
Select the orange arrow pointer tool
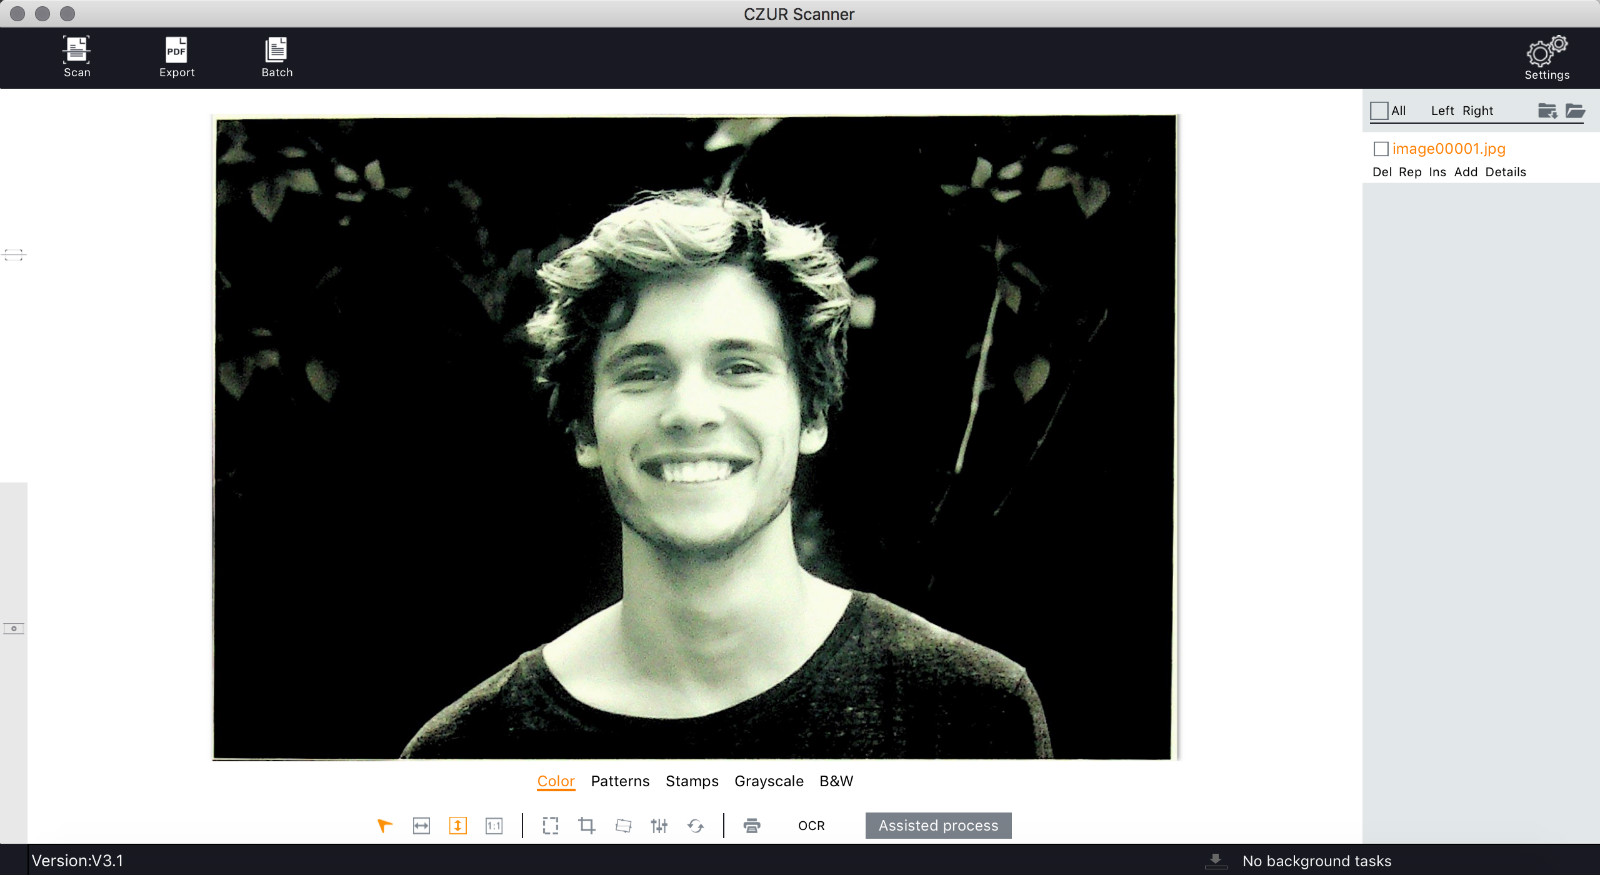click(x=385, y=825)
